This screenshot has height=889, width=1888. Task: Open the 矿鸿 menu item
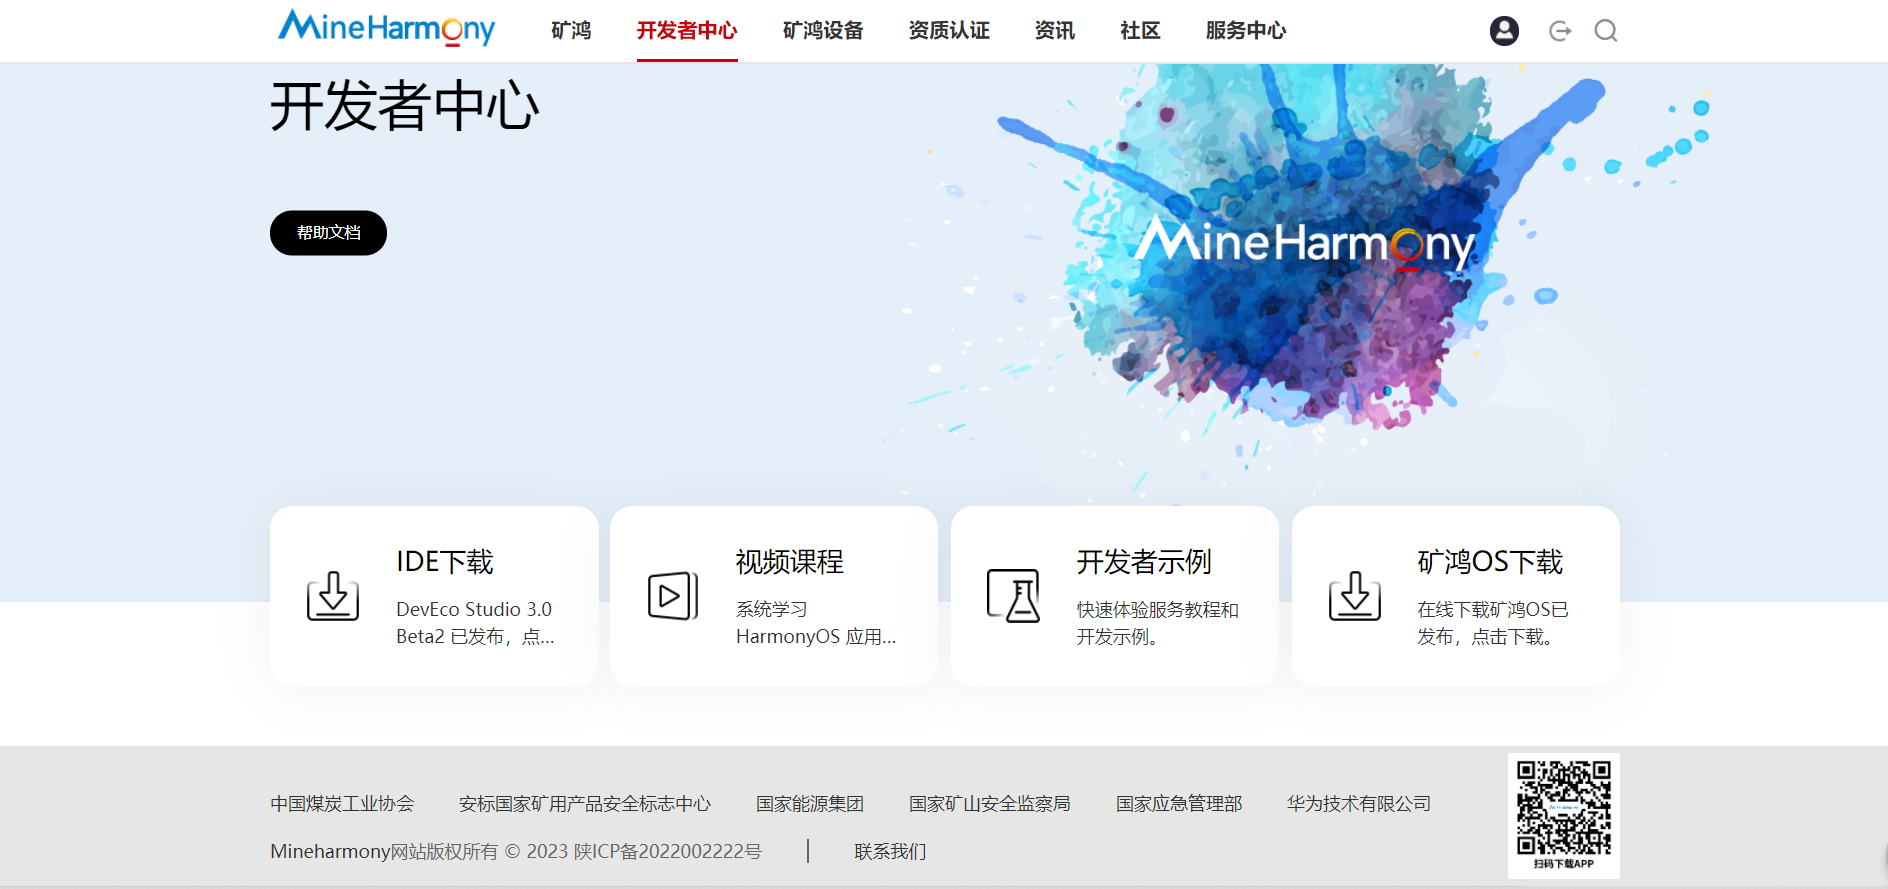[571, 31]
